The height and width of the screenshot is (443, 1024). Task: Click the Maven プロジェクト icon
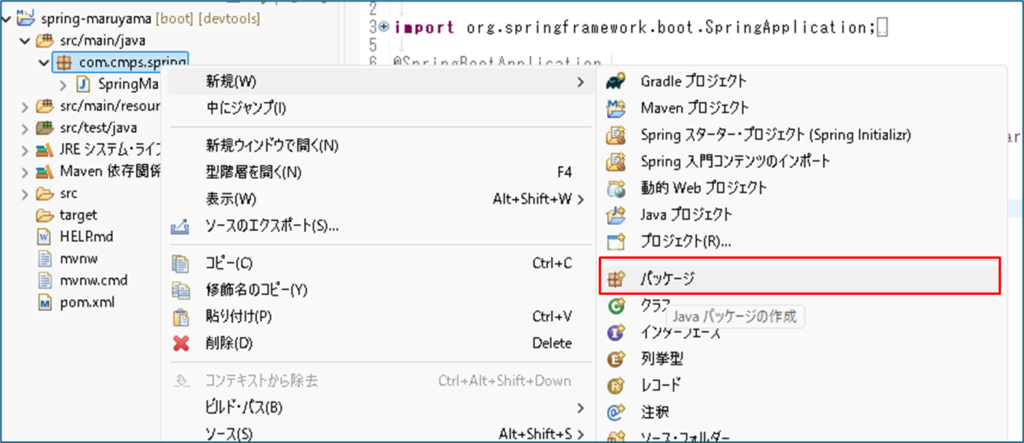click(617, 108)
